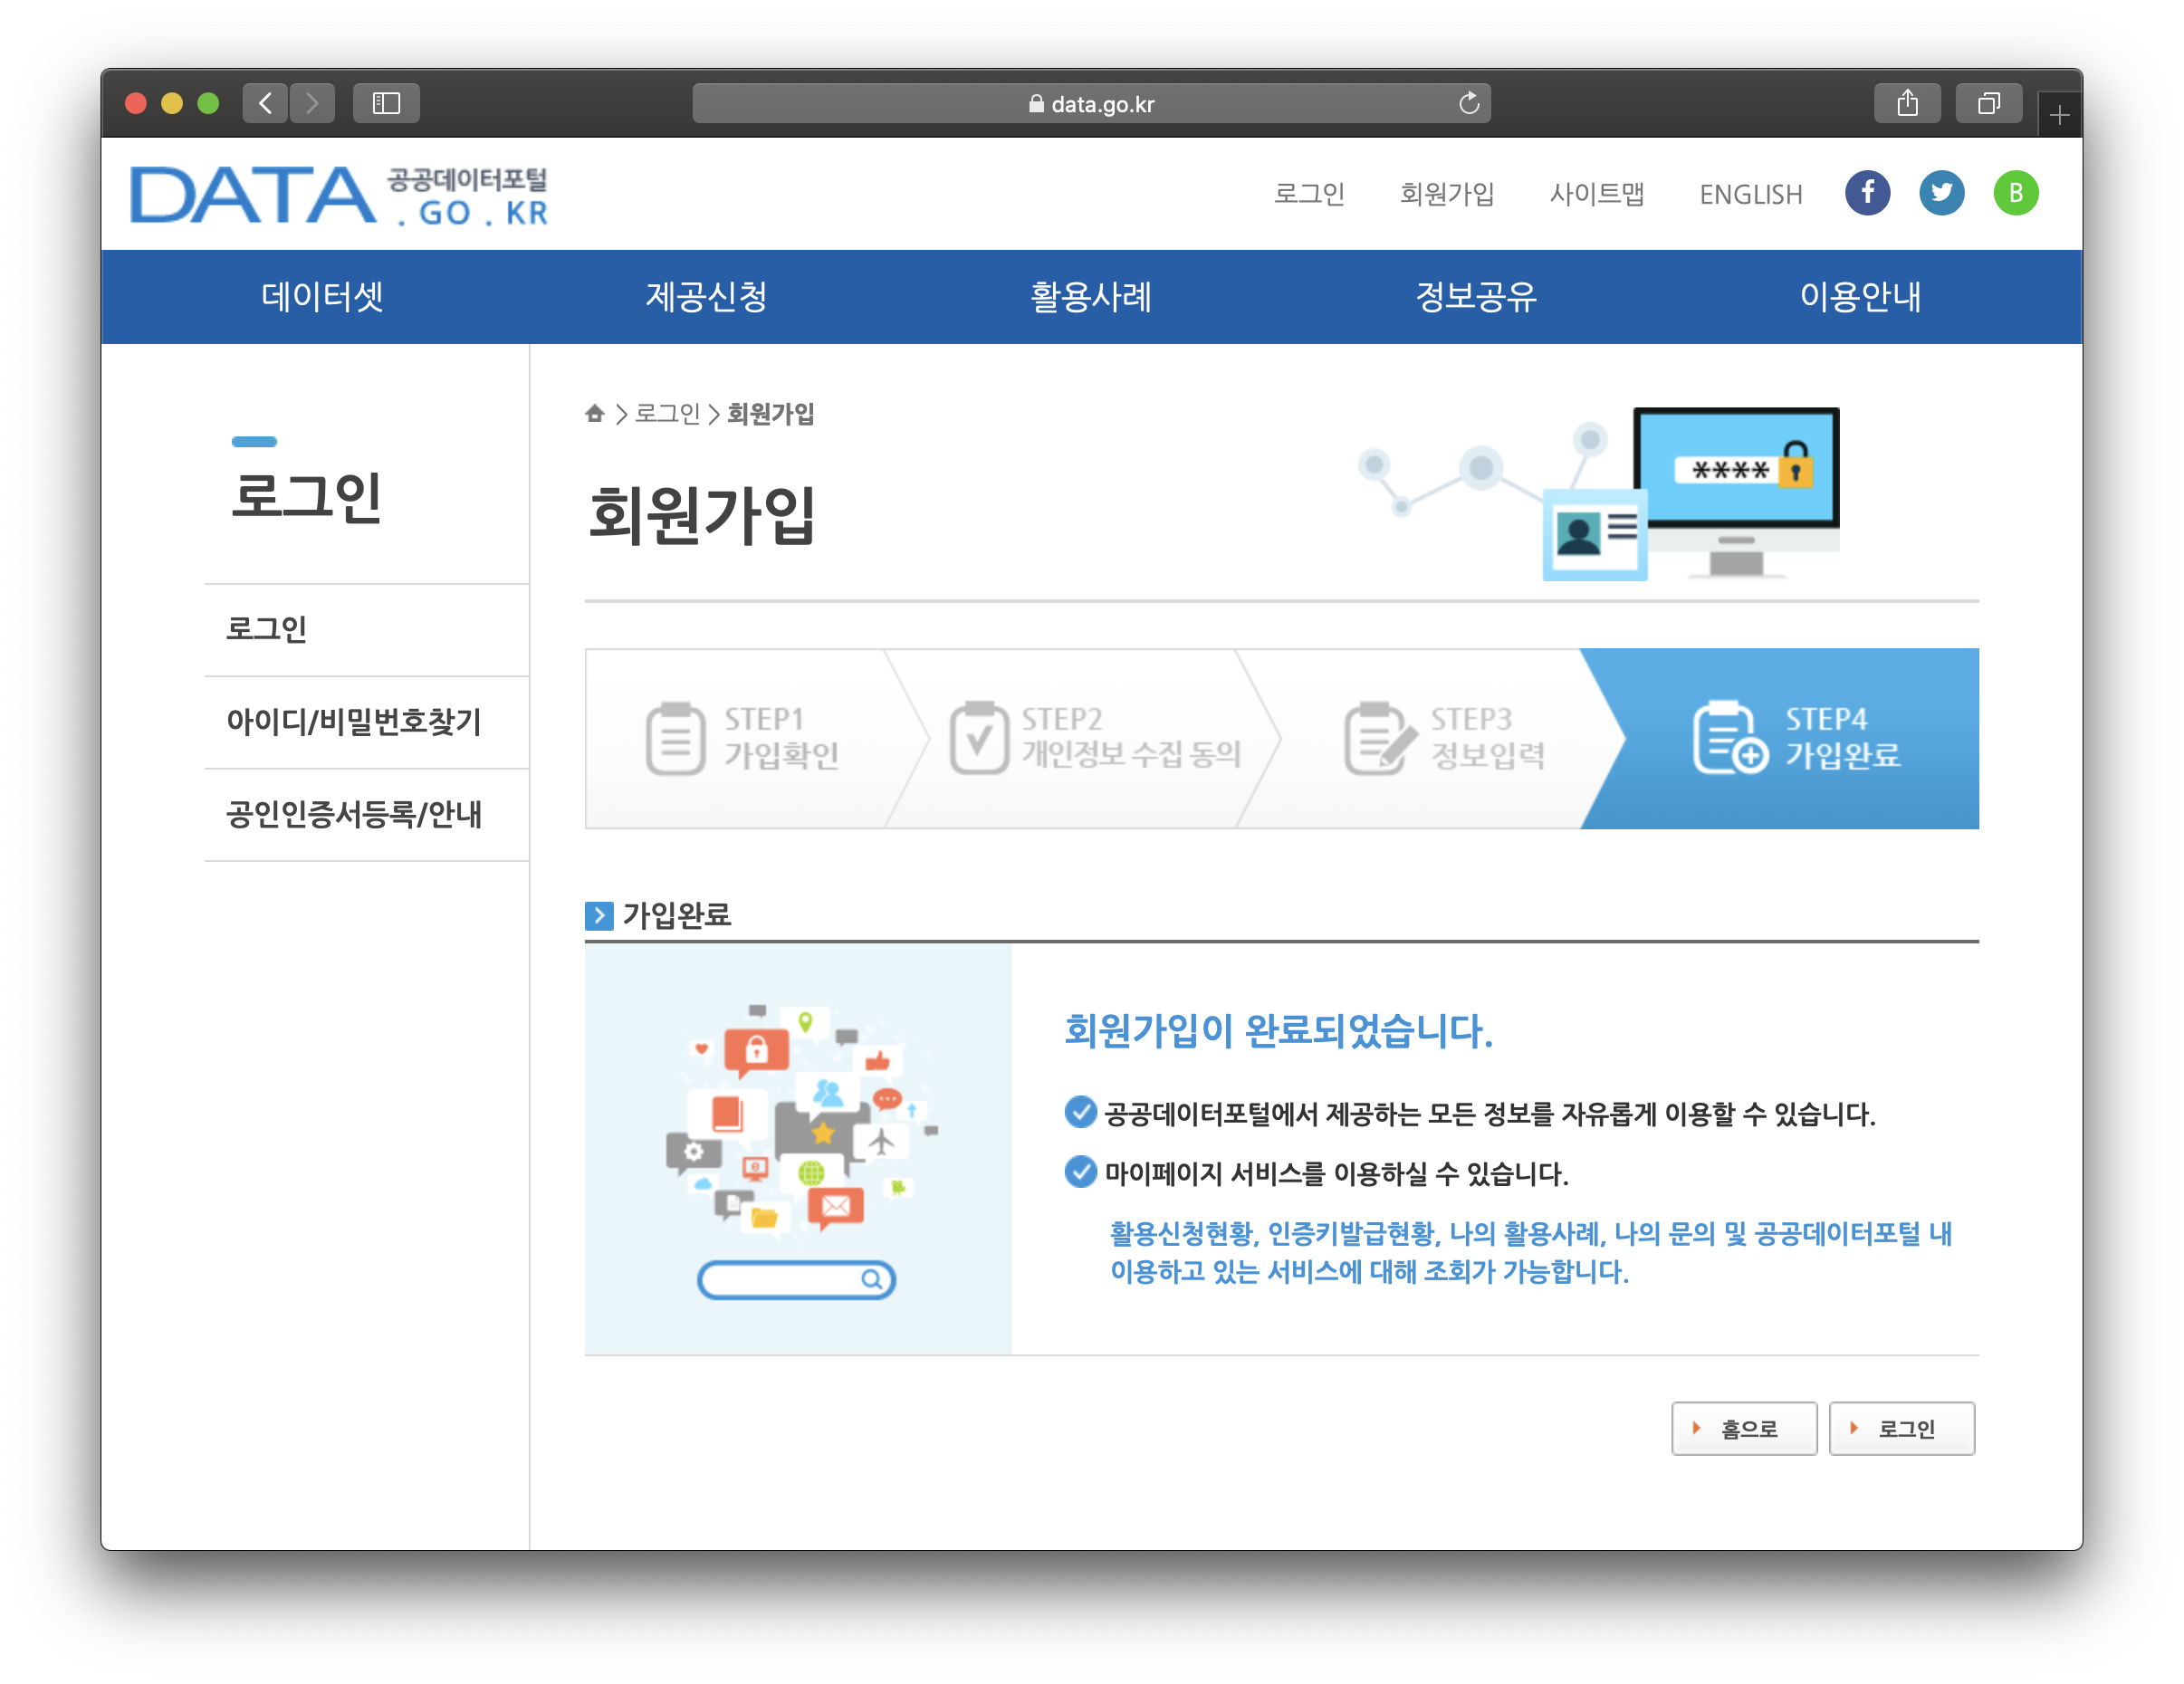Open a new tab plus button
This screenshot has height=1684, width=2184.
tap(2058, 116)
